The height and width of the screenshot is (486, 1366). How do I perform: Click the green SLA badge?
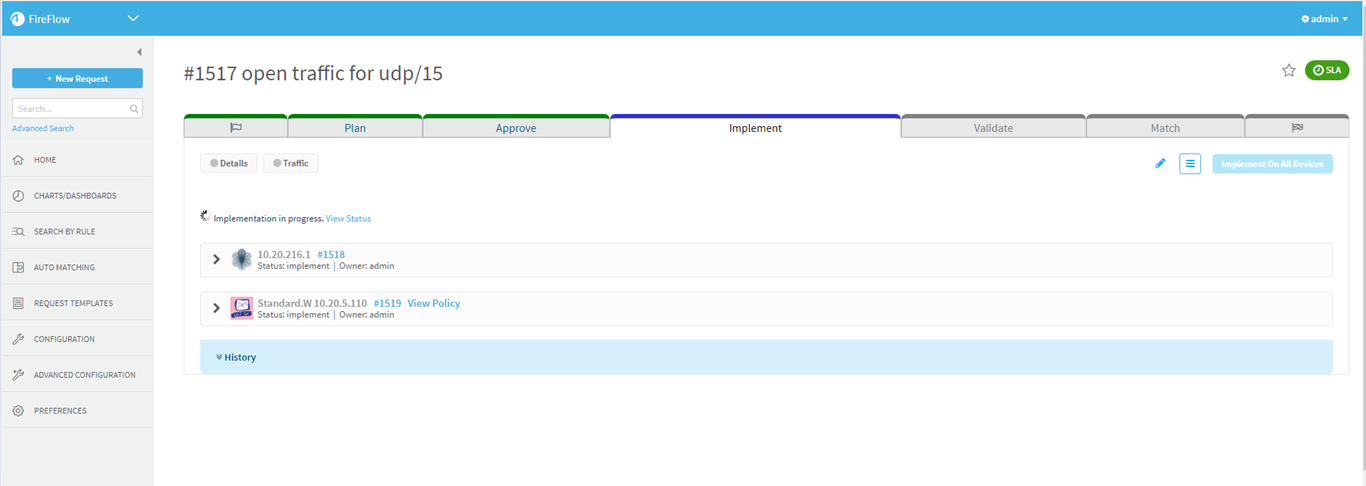point(1327,70)
